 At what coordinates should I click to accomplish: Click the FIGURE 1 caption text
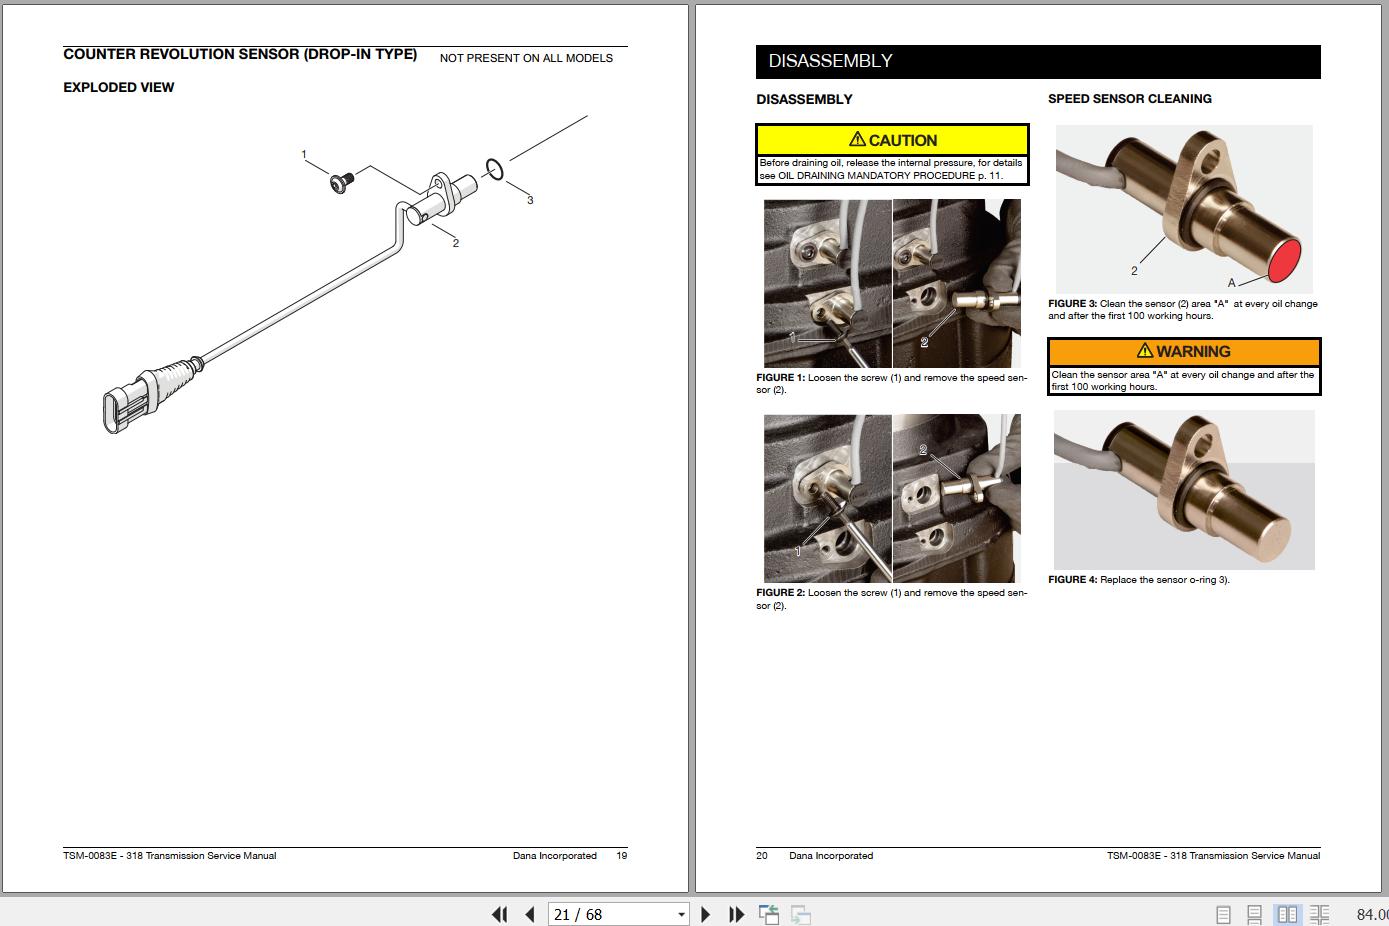coord(892,384)
